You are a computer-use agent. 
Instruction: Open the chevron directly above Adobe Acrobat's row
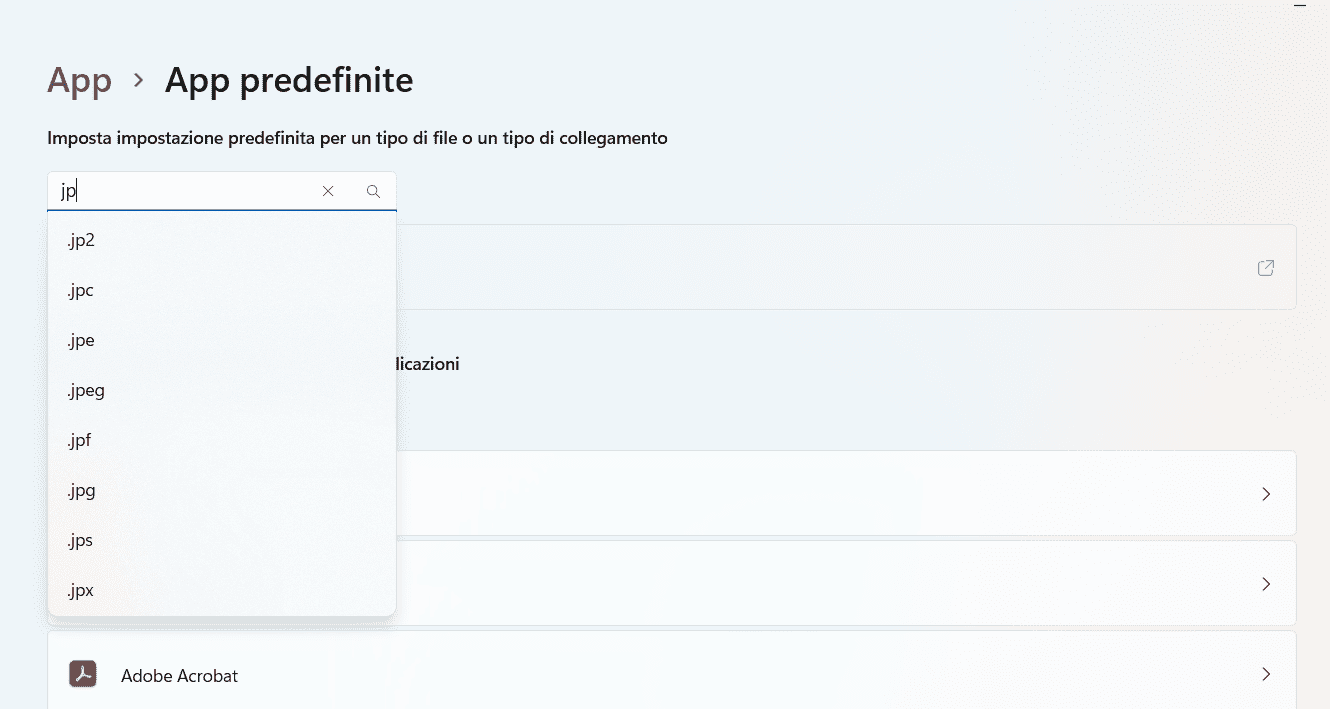click(1266, 583)
